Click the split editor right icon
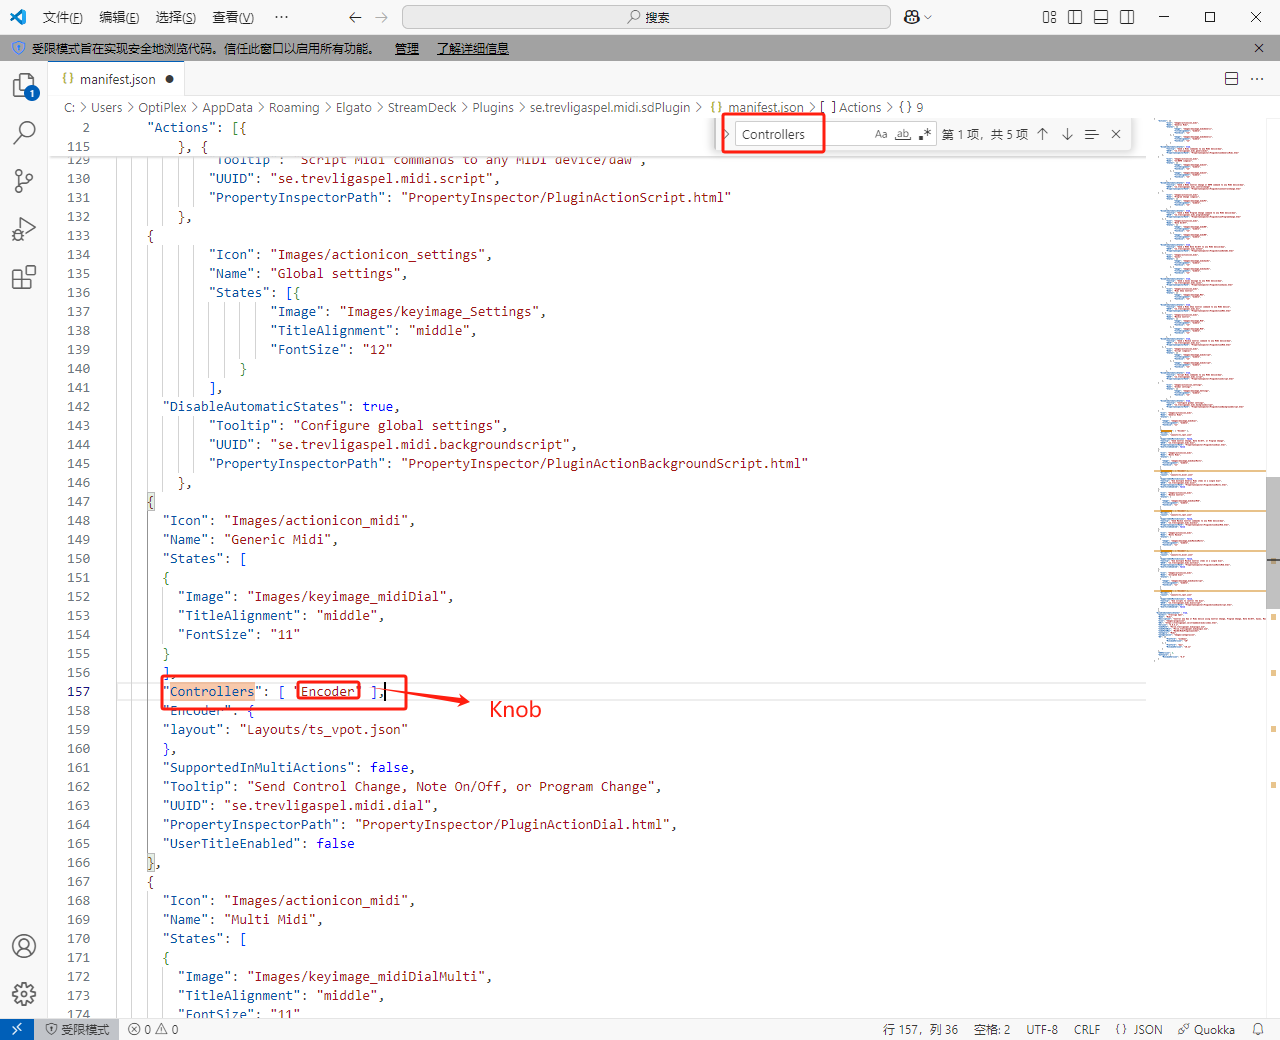This screenshot has width=1280, height=1040. [1232, 79]
